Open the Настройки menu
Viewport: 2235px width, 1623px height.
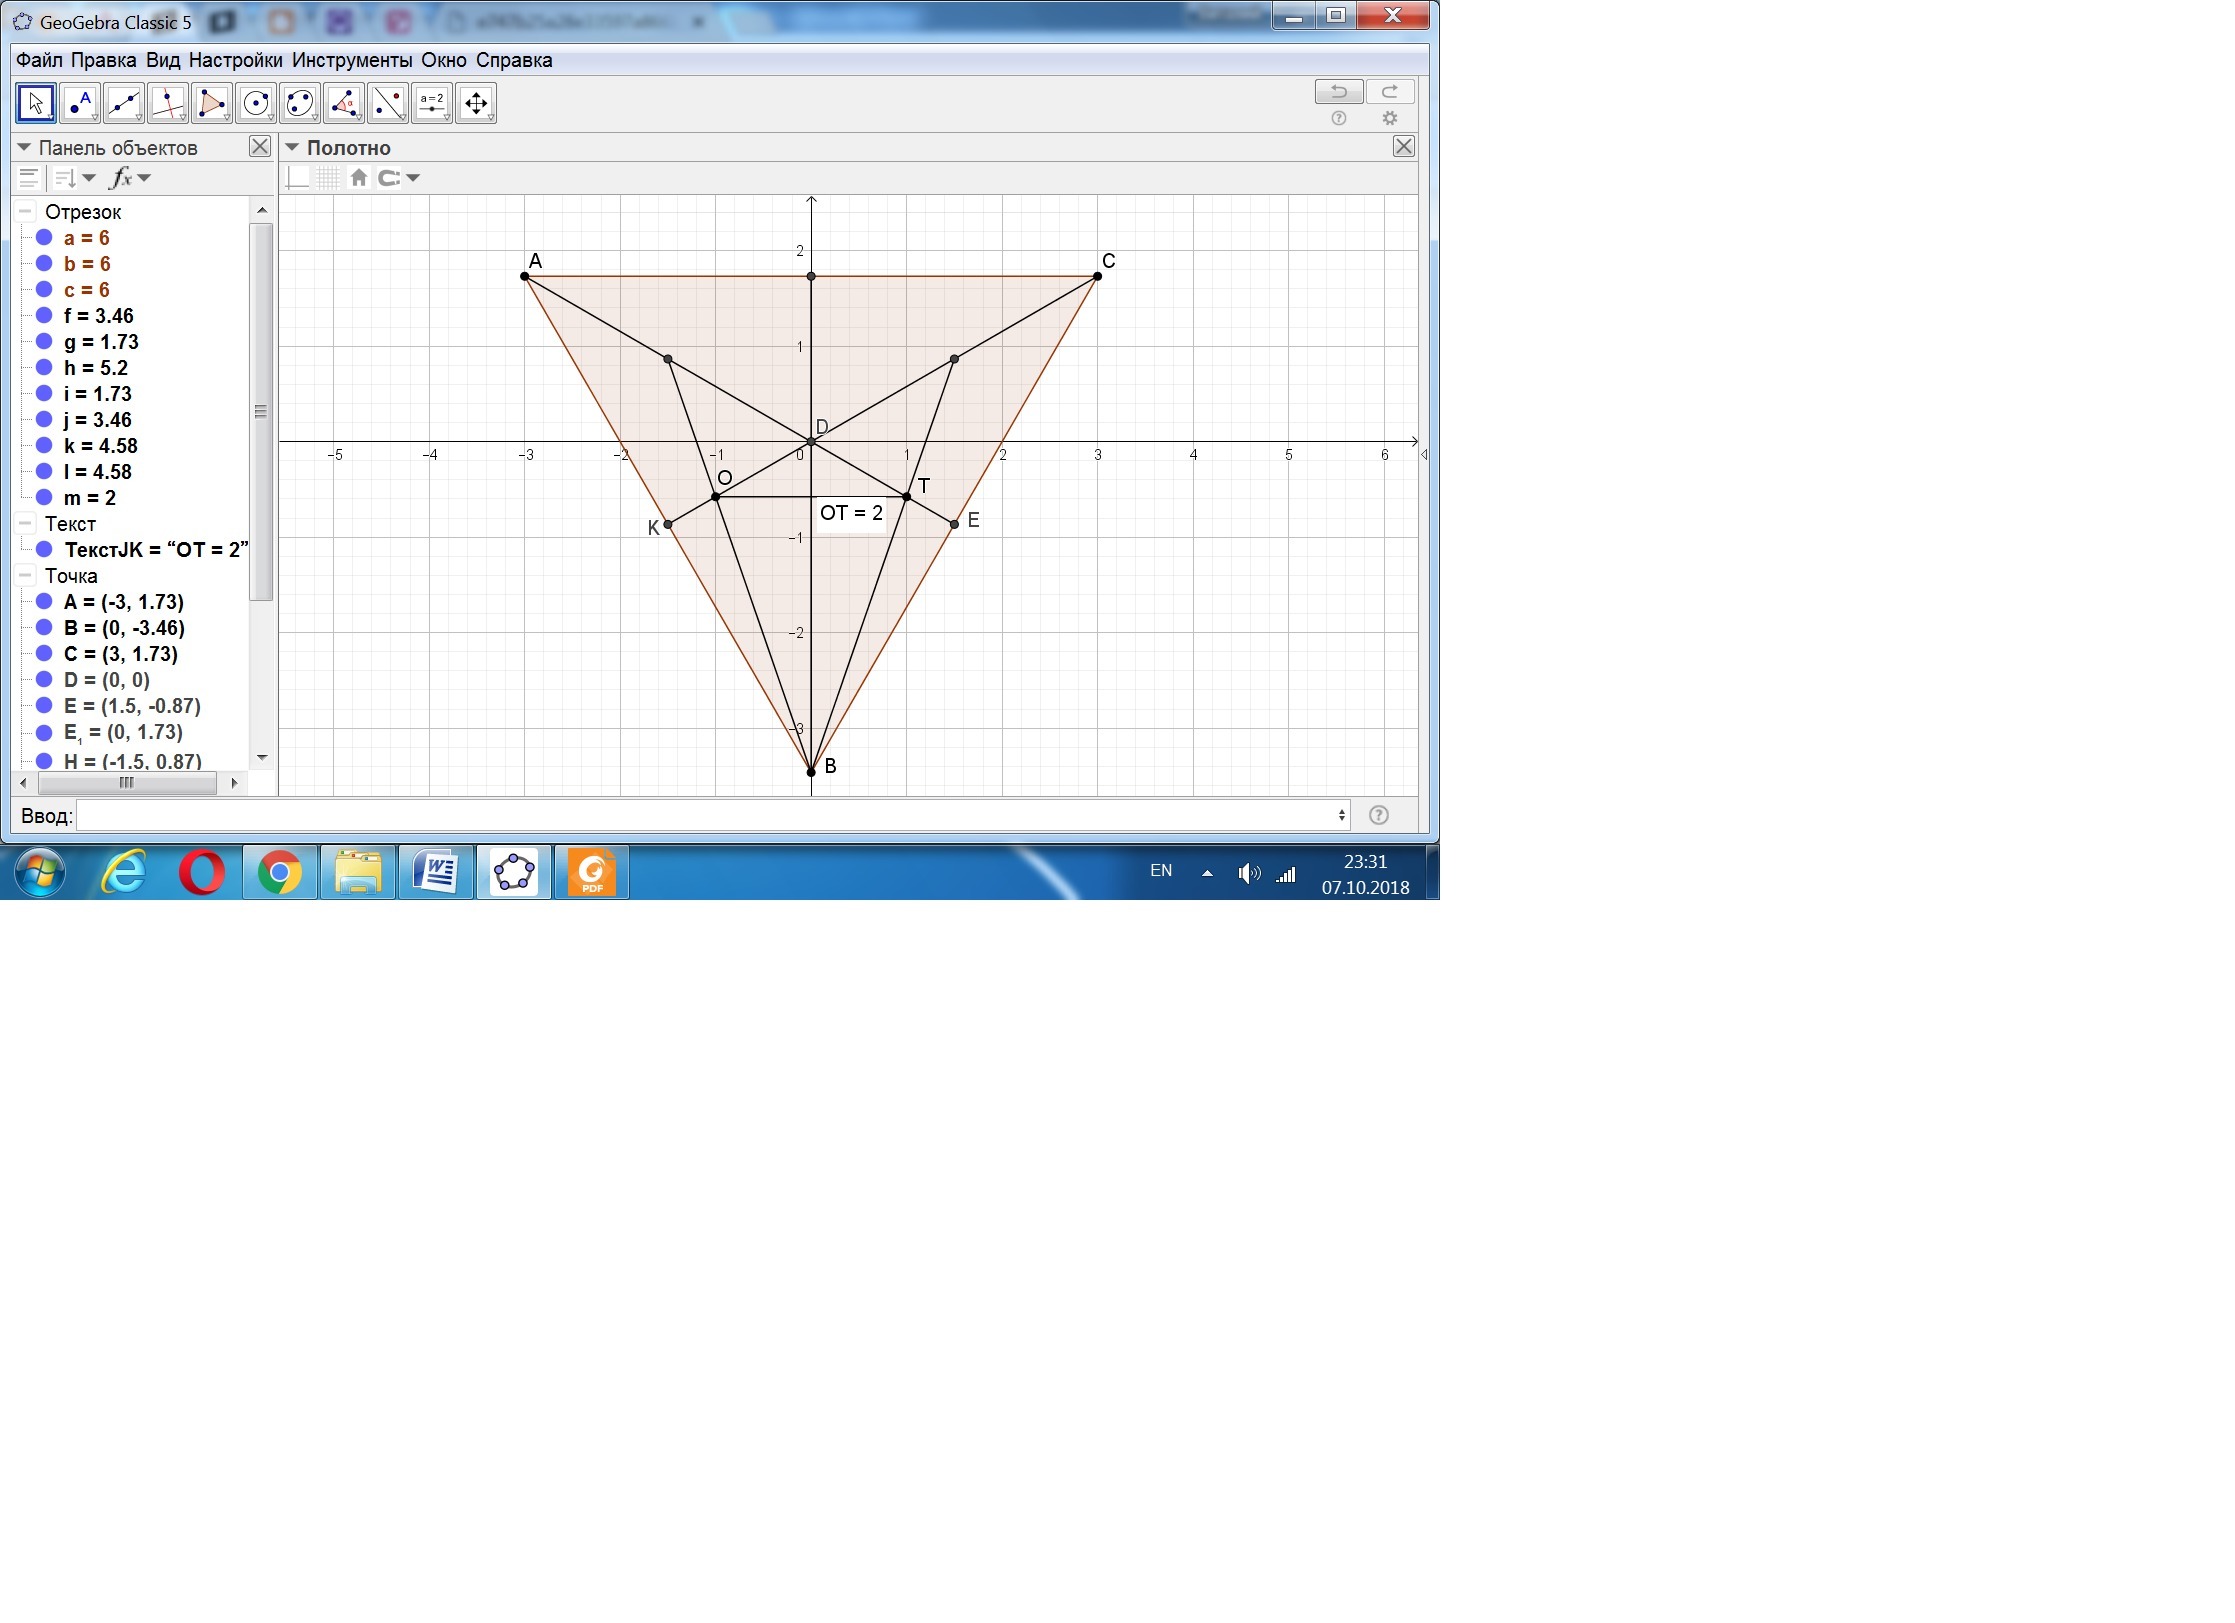pyautogui.click(x=235, y=60)
